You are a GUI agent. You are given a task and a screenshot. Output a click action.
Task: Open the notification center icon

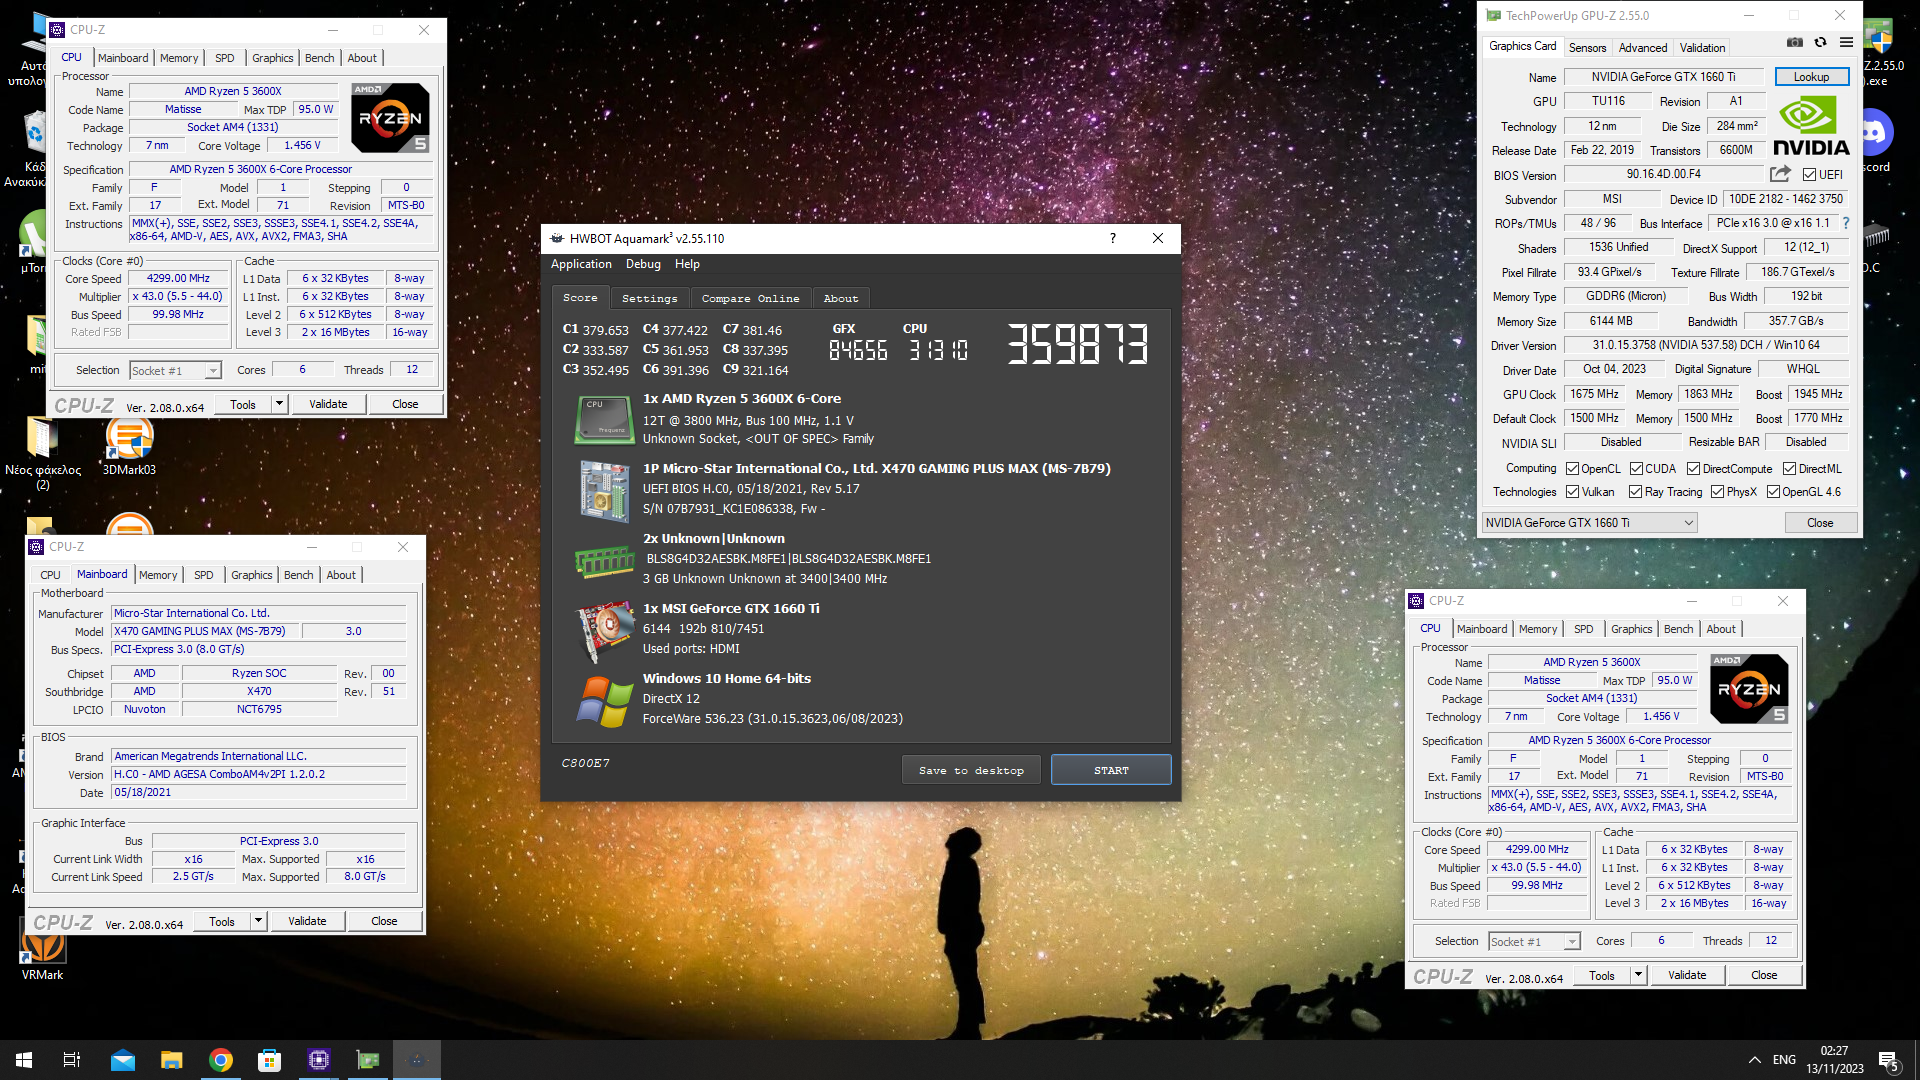click(x=1889, y=1060)
